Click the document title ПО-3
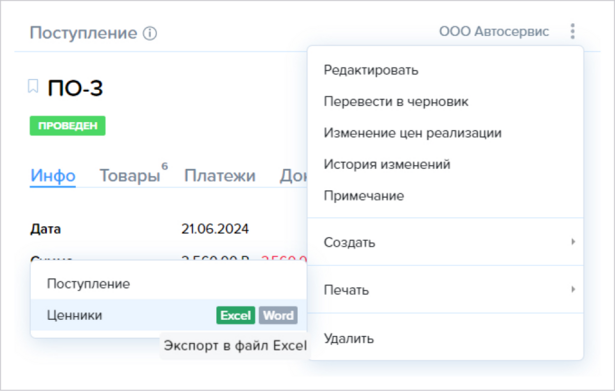615x391 pixels. pos(75,88)
